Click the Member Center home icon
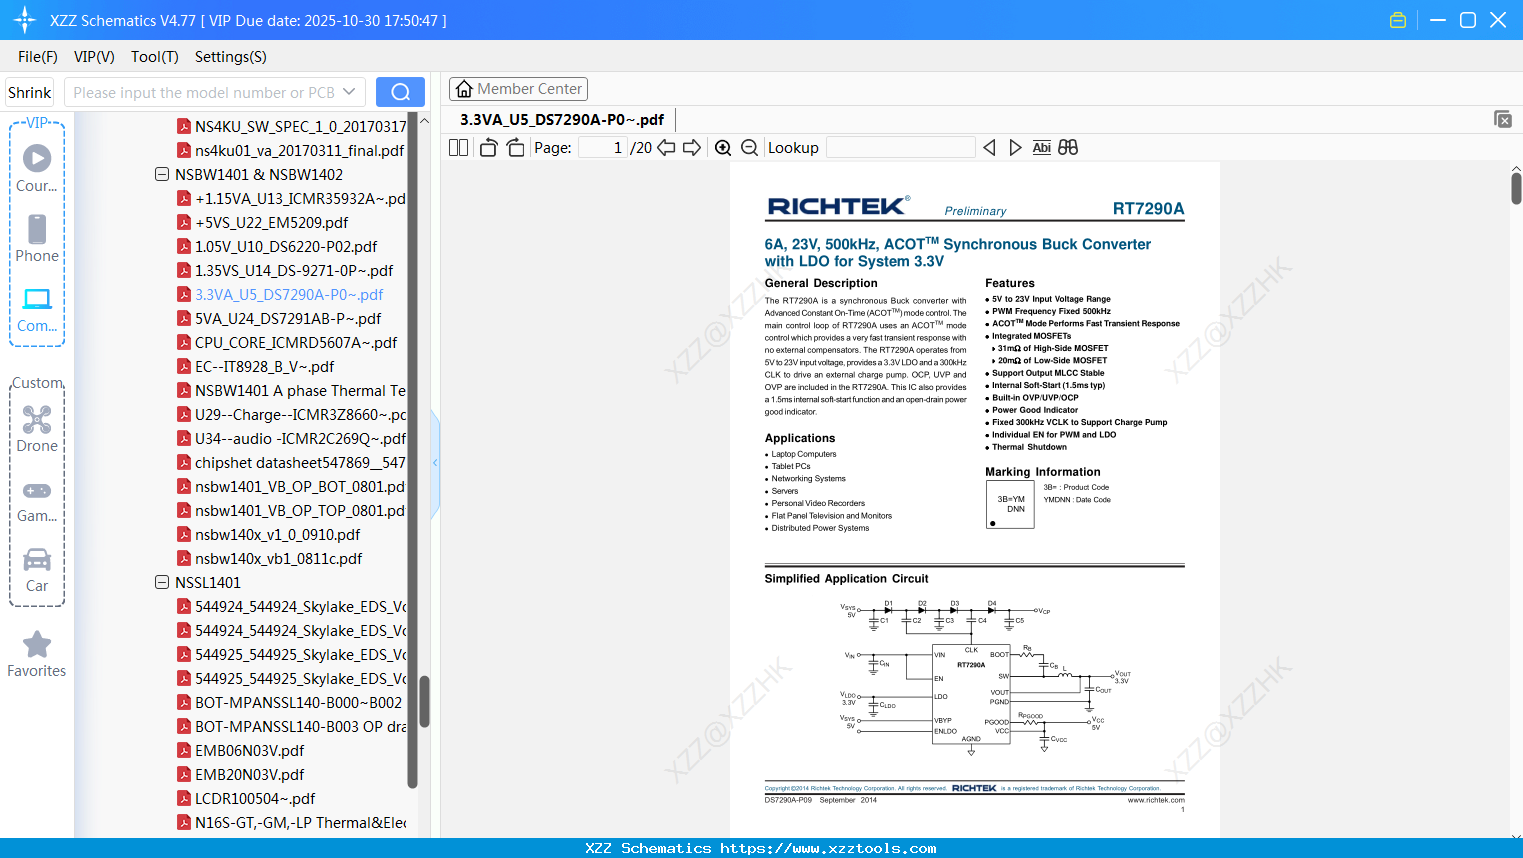 click(464, 89)
